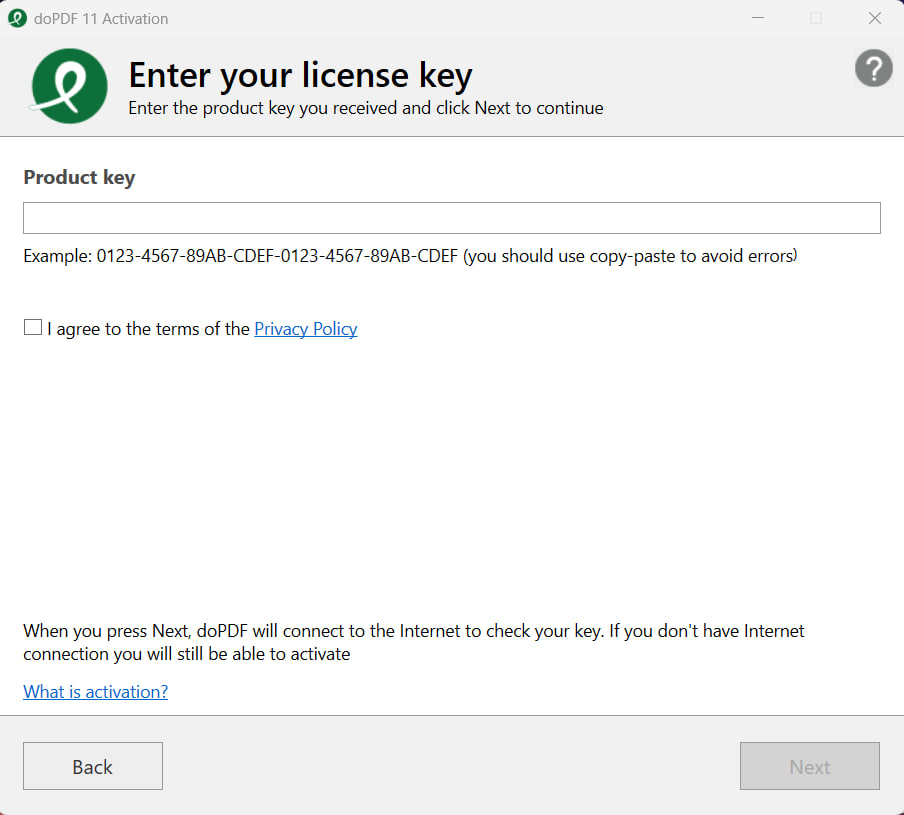Click the Internet connection notice paragraph
The height and width of the screenshot is (815, 904).
tap(413, 642)
